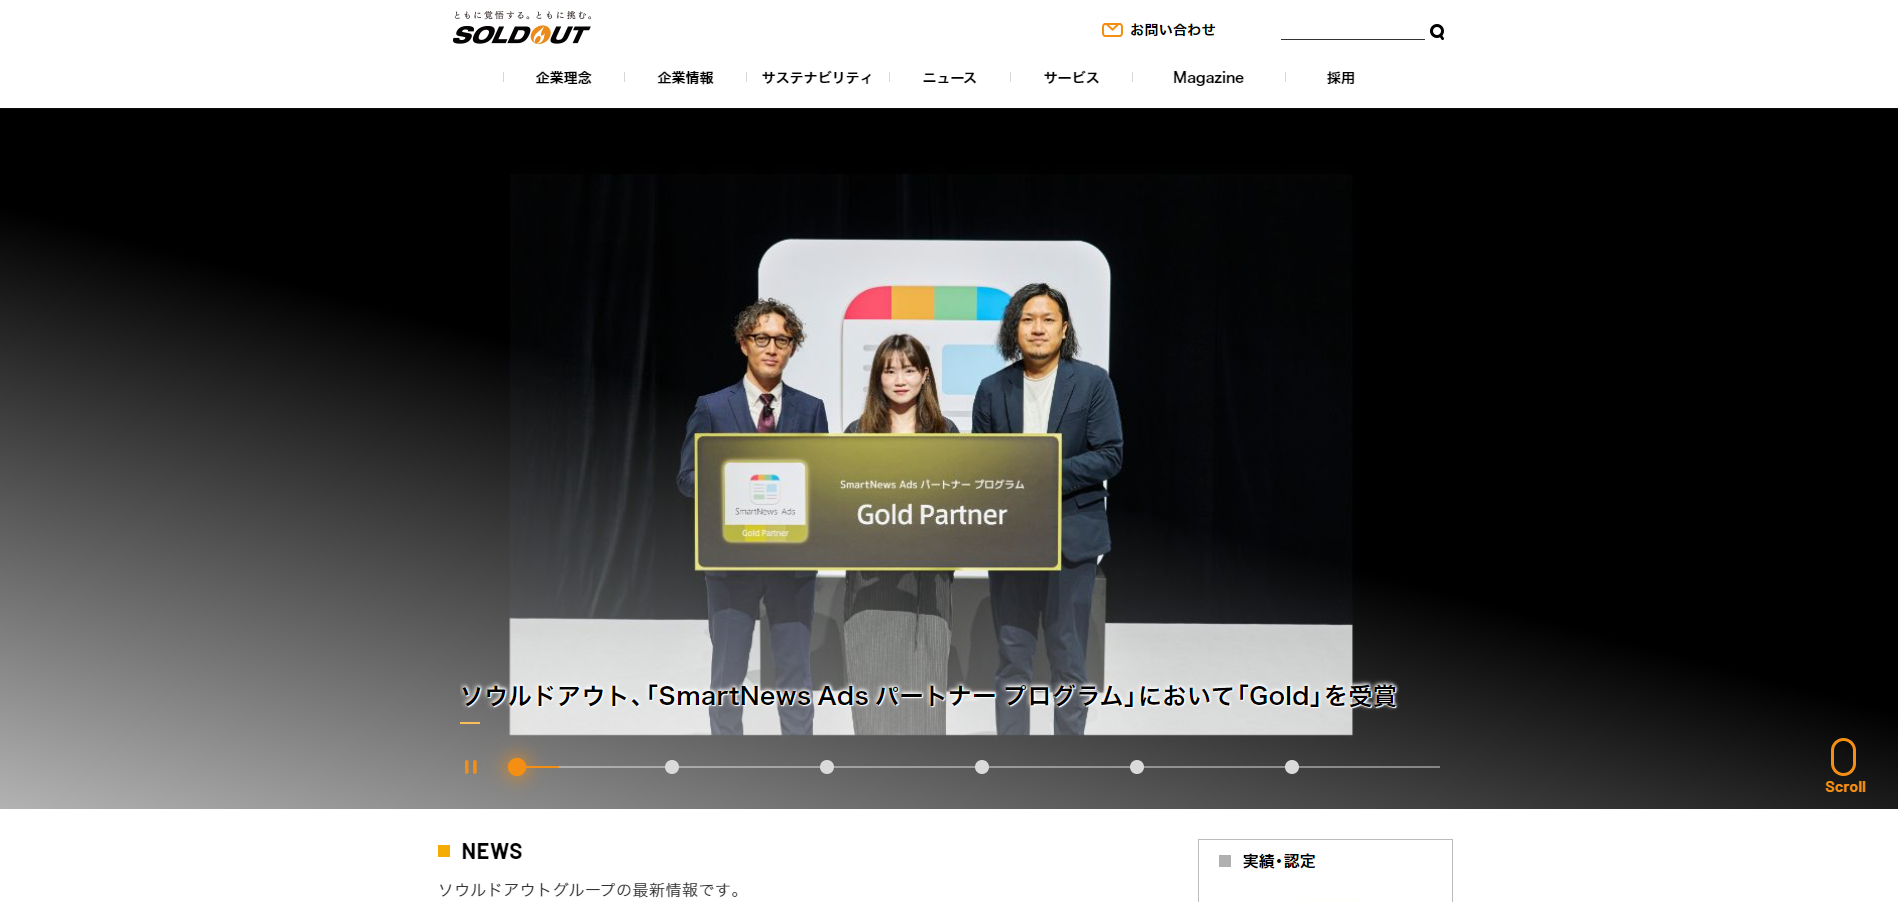Open the SmartNews Ads Gold award headline
1898x902 pixels.
[928, 696]
